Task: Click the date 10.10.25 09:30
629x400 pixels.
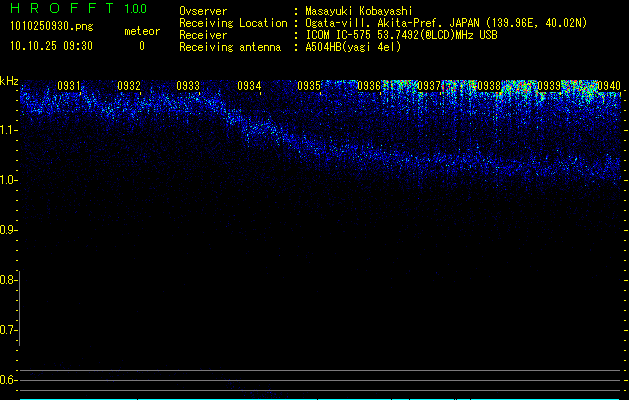Action: 51,46
